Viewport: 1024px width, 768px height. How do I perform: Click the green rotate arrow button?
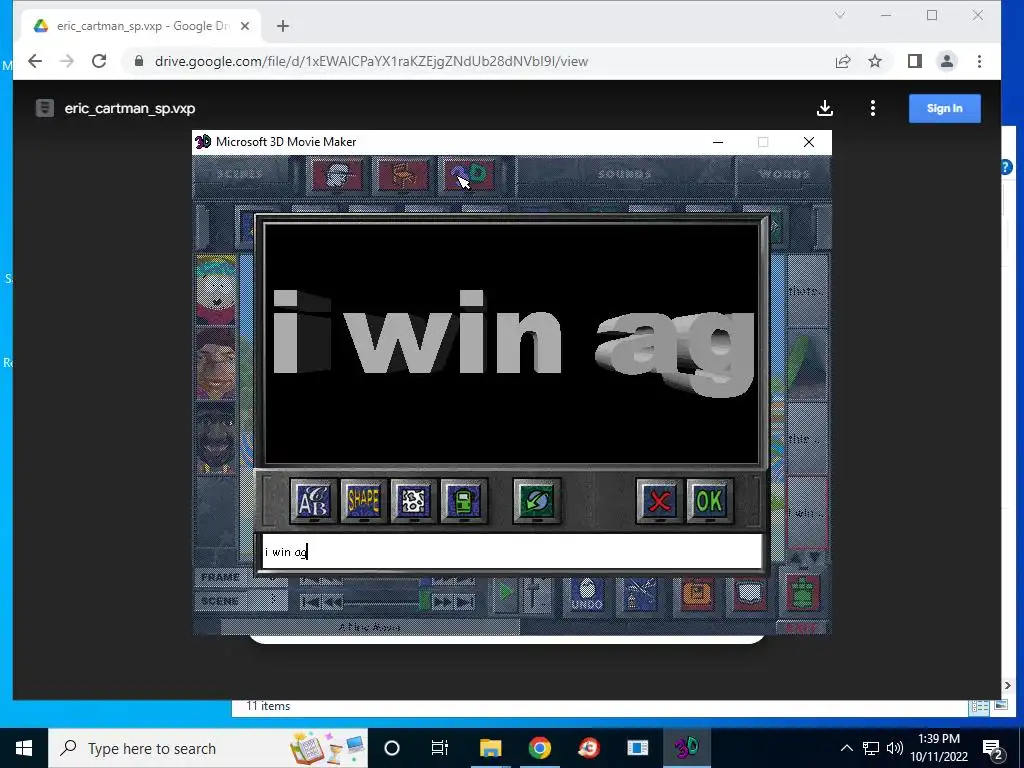pyautogui.click(x=537, y=501)
